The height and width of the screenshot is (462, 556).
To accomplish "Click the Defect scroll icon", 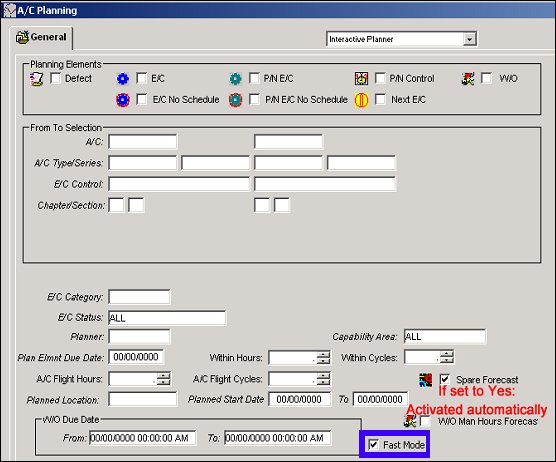I will coord(37,78).
